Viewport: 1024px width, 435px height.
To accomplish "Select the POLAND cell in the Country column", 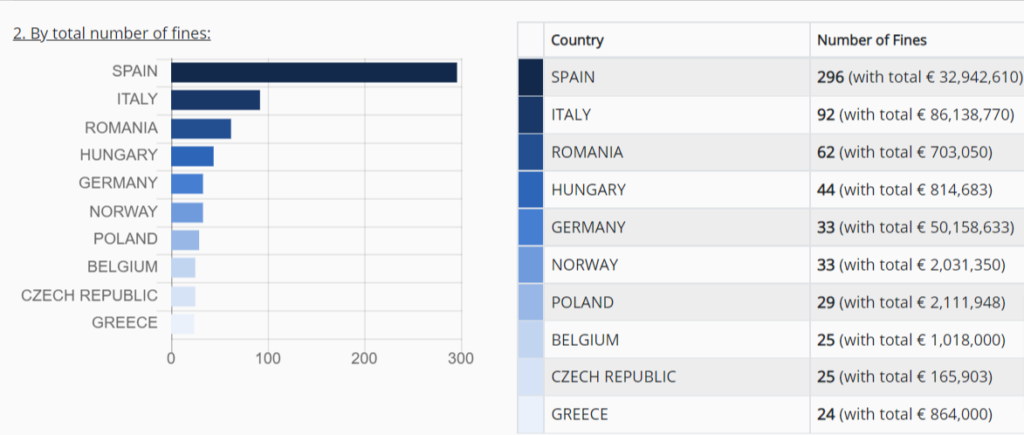I will point(677,302).
